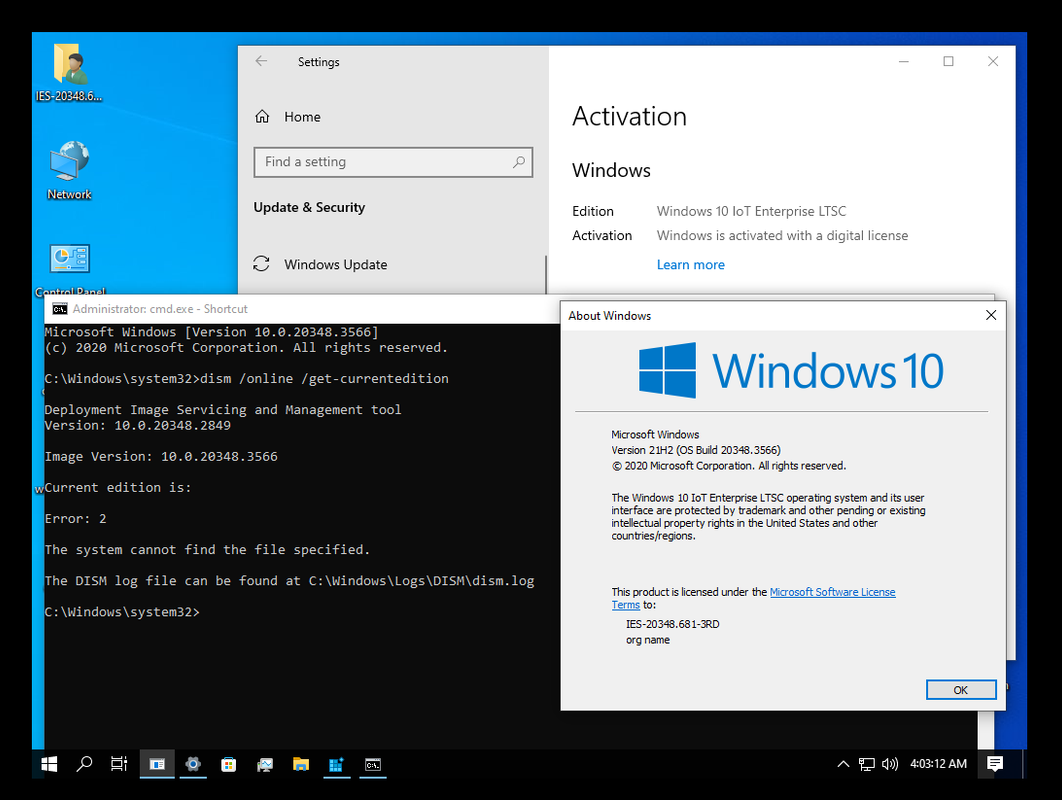Screen dimensions: 1062x800
Task: Click the Update & Security heading
Action: tap(309, 207)
